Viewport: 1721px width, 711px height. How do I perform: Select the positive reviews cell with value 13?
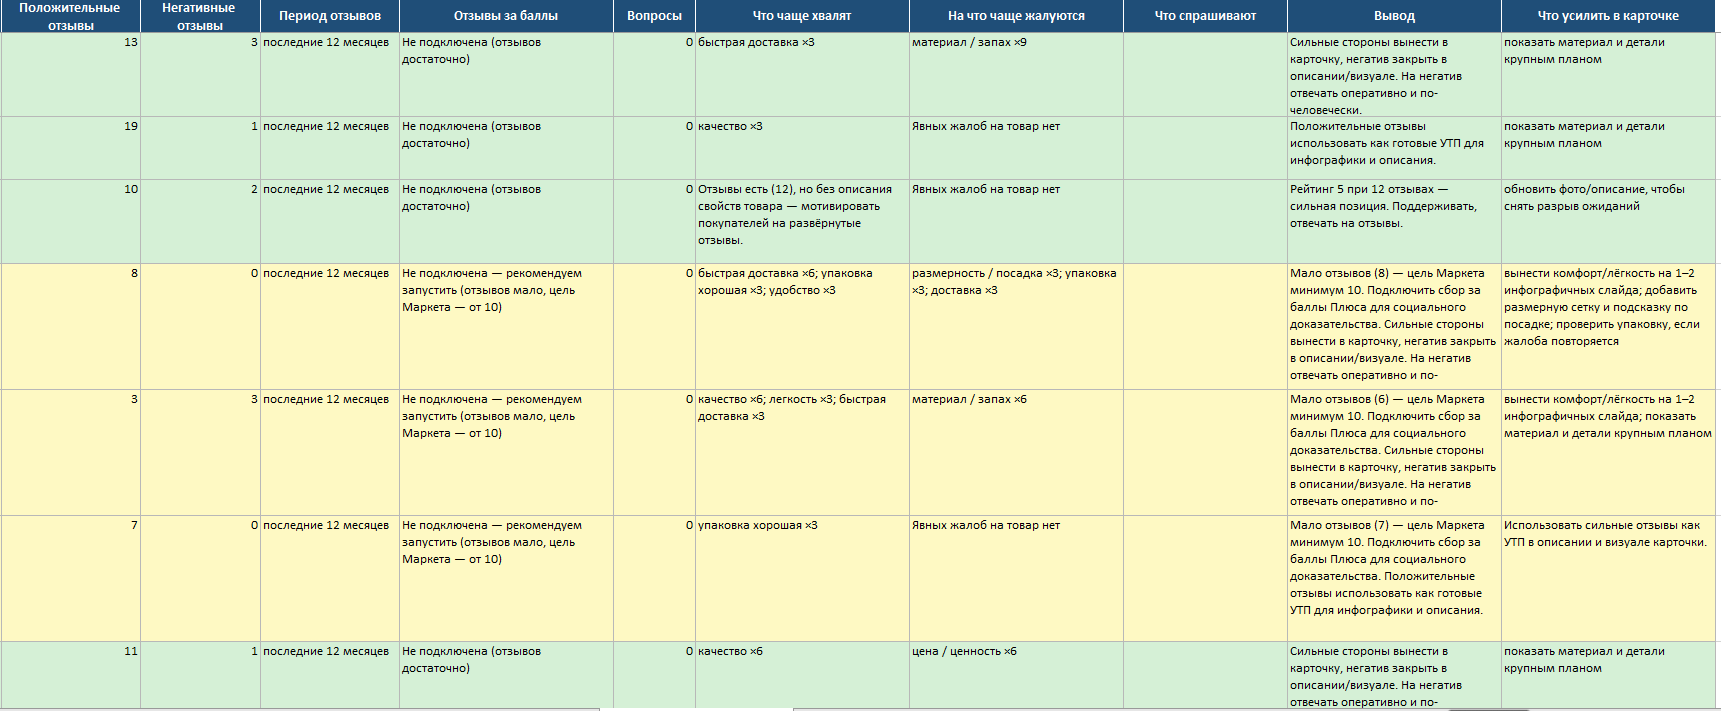click(70, 75)
